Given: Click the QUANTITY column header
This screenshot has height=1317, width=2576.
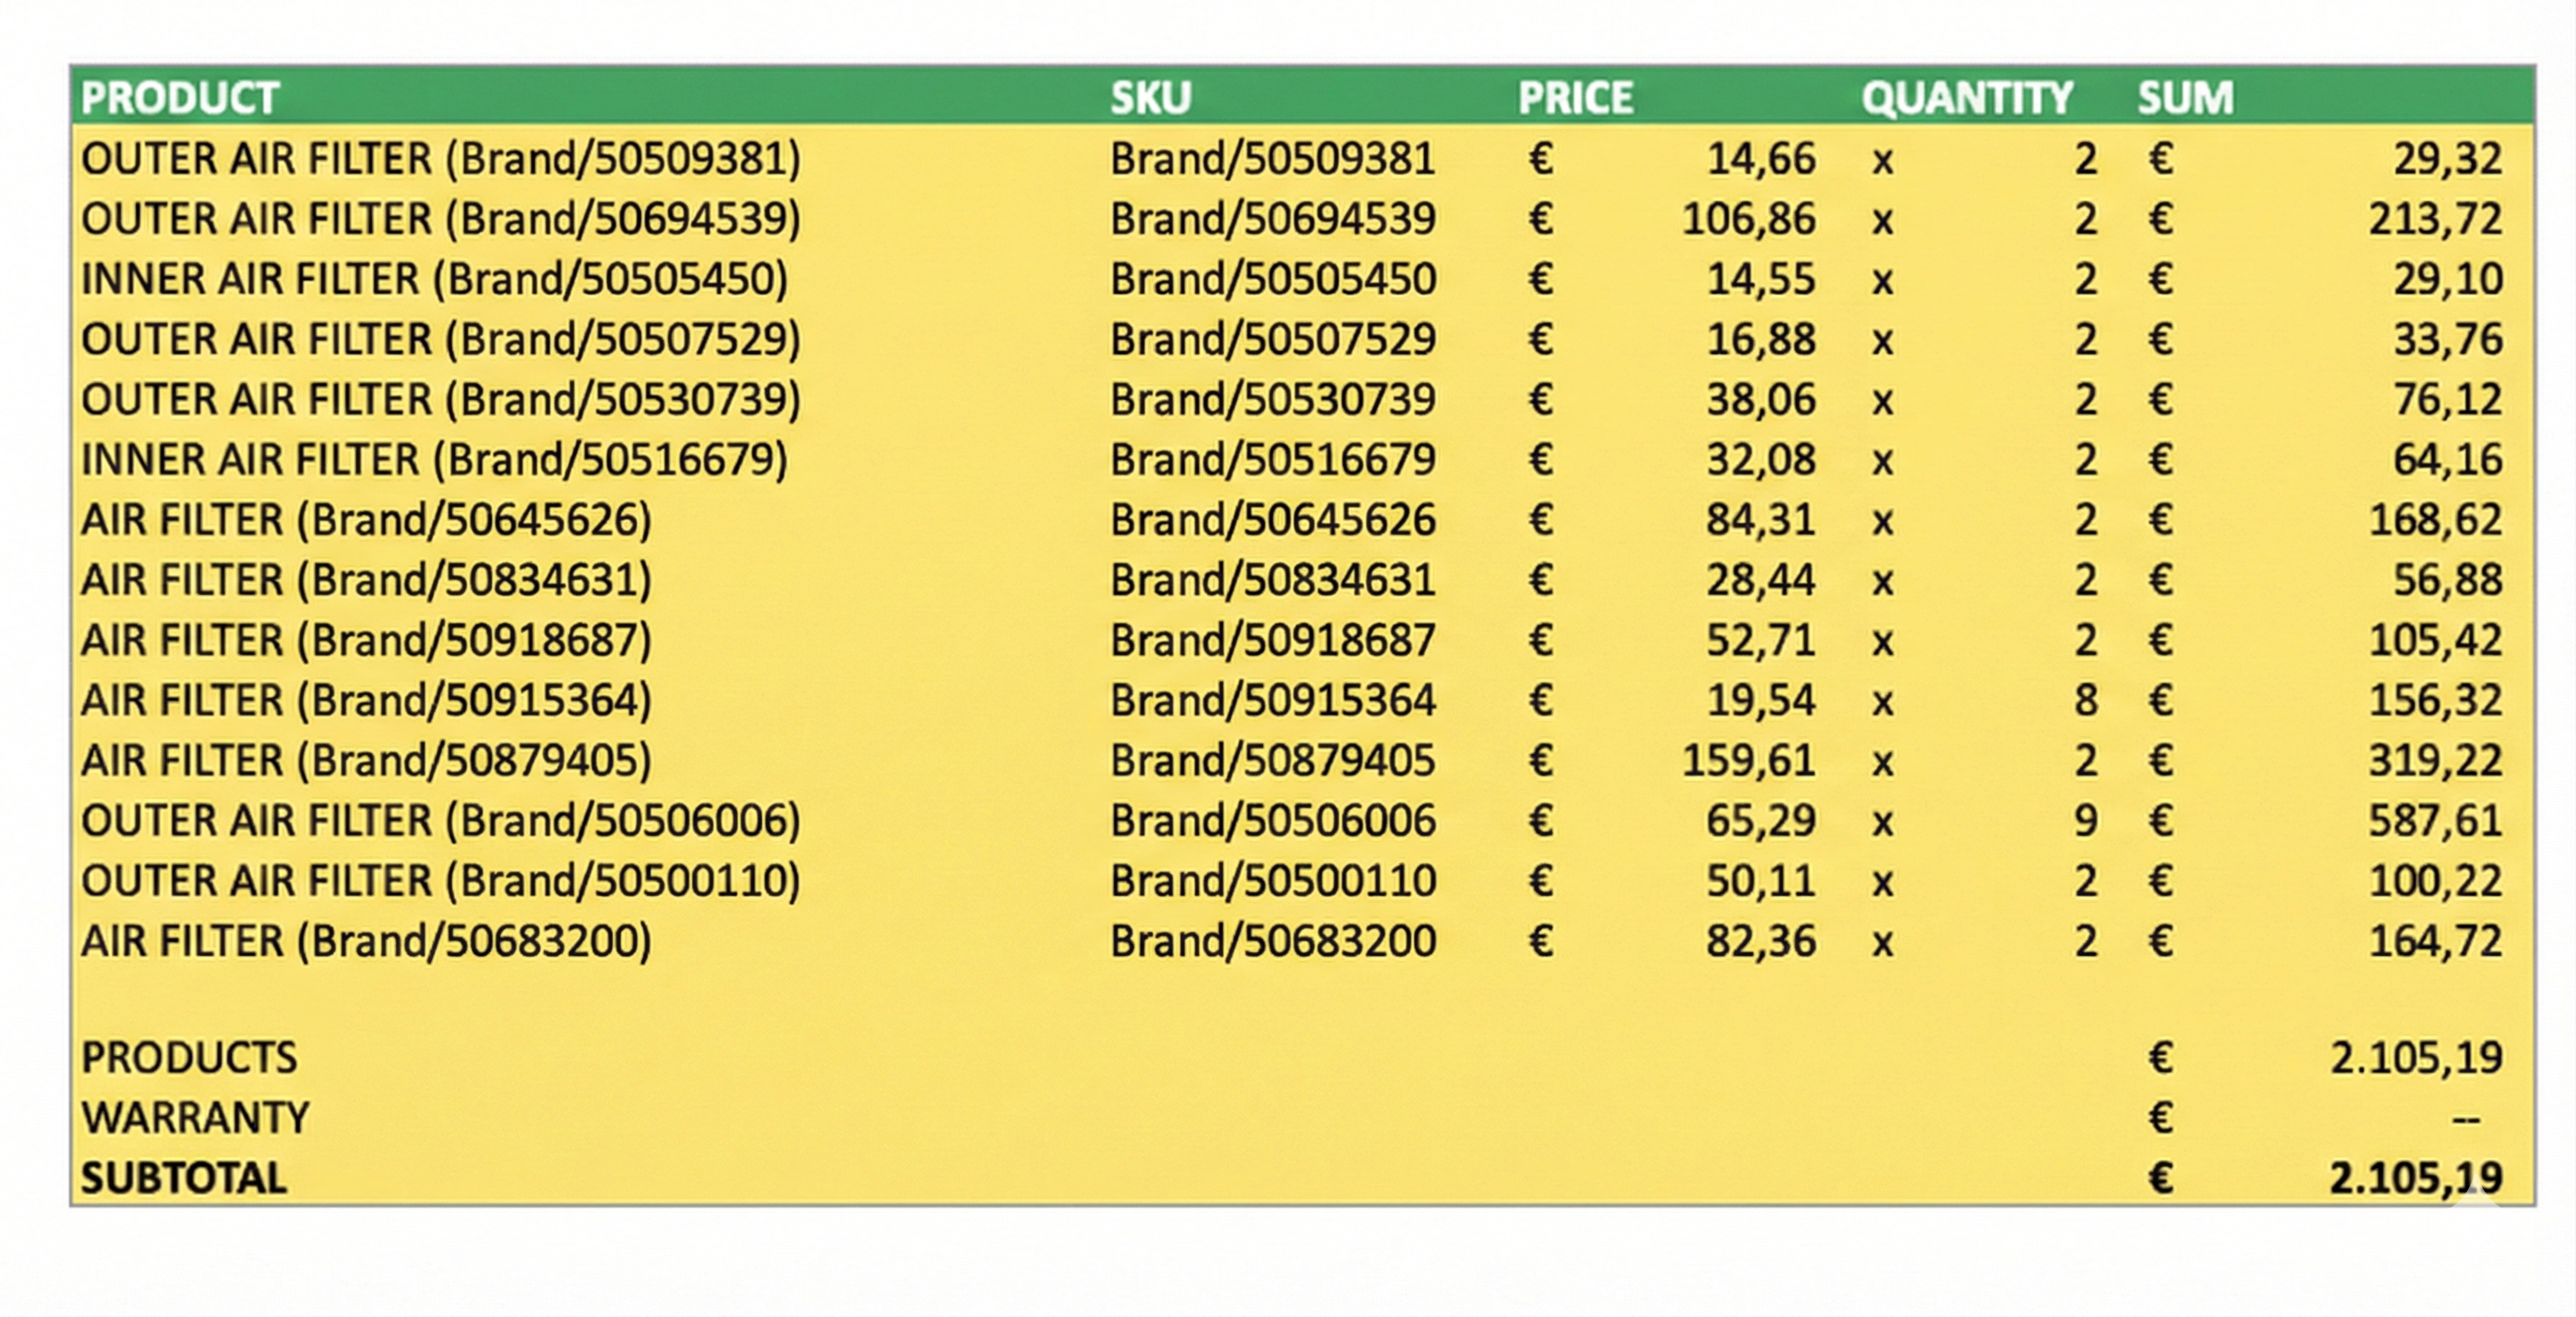Looking at the screenshot, I should pyautogui.click(x=1966, y=98).
